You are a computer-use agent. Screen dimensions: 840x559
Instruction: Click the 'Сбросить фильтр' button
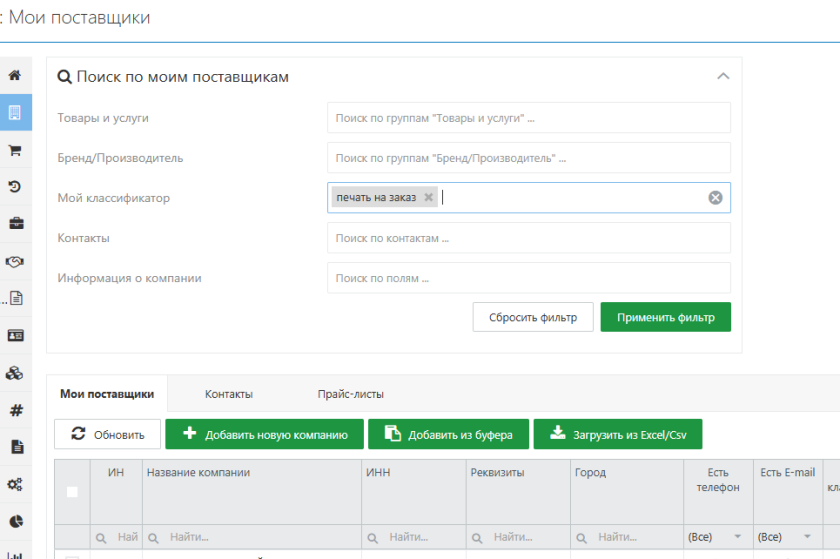point(532,317)
